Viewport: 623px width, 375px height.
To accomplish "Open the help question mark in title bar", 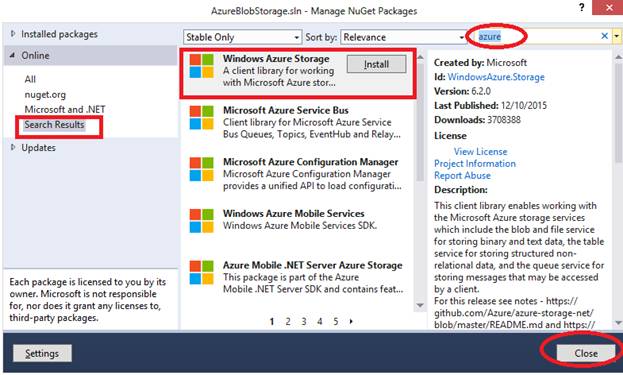I will [582, 7].
